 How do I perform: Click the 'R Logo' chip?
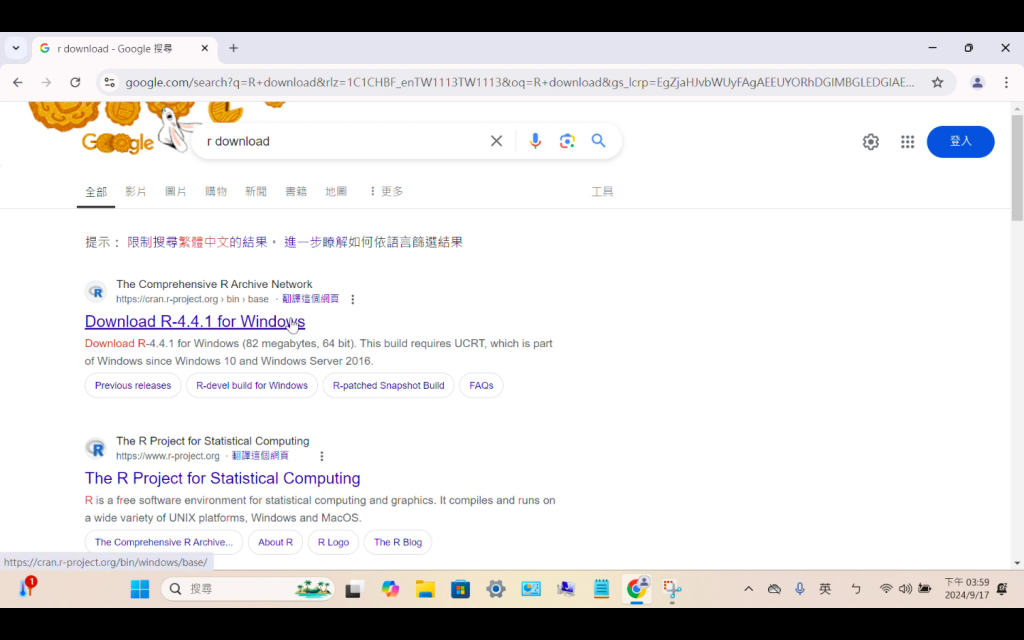pos(333,542)
